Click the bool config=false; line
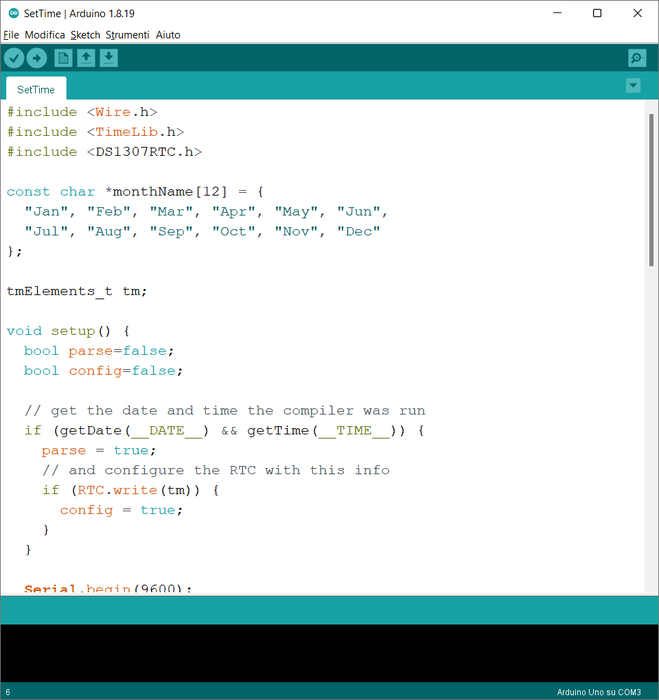Viewport: 659px width, 700px height. point(103,371)
